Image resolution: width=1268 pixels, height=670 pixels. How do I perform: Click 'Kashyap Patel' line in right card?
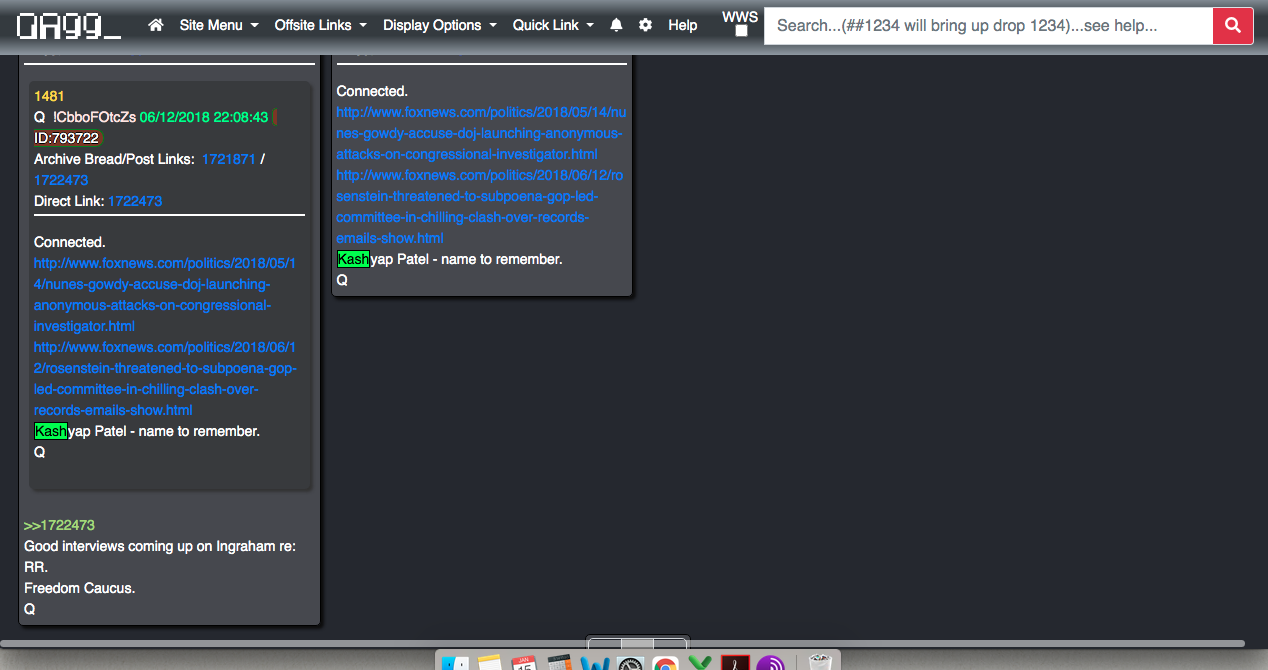point(450,259)
